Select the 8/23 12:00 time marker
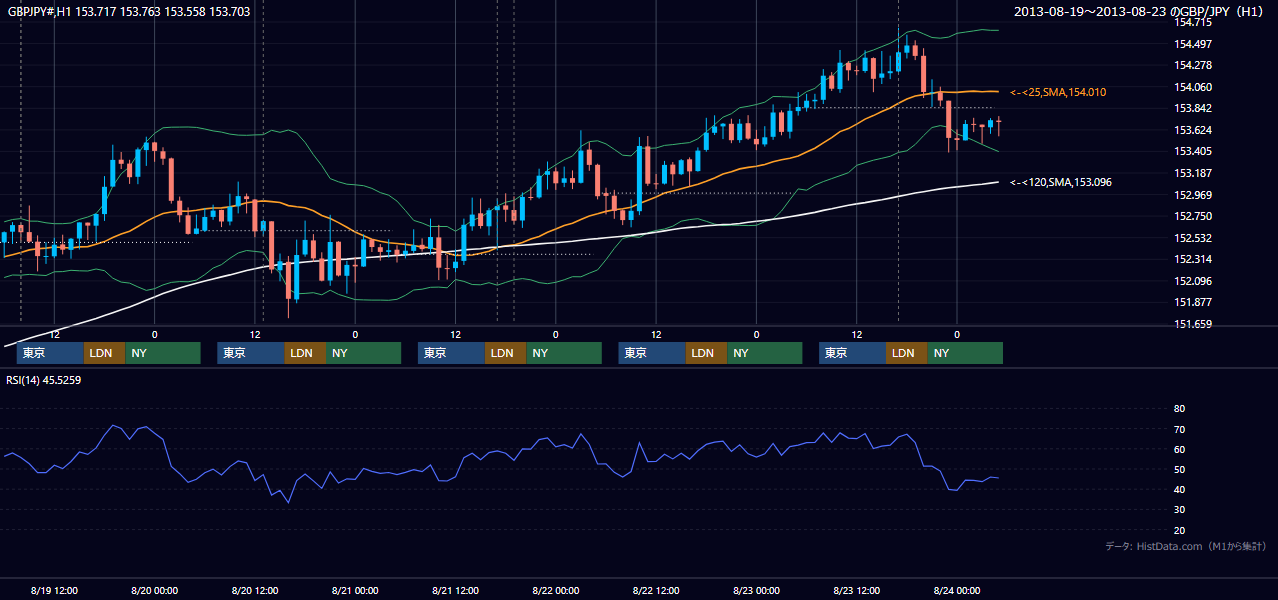This screenshot has width=1278, height=600. 857,590
